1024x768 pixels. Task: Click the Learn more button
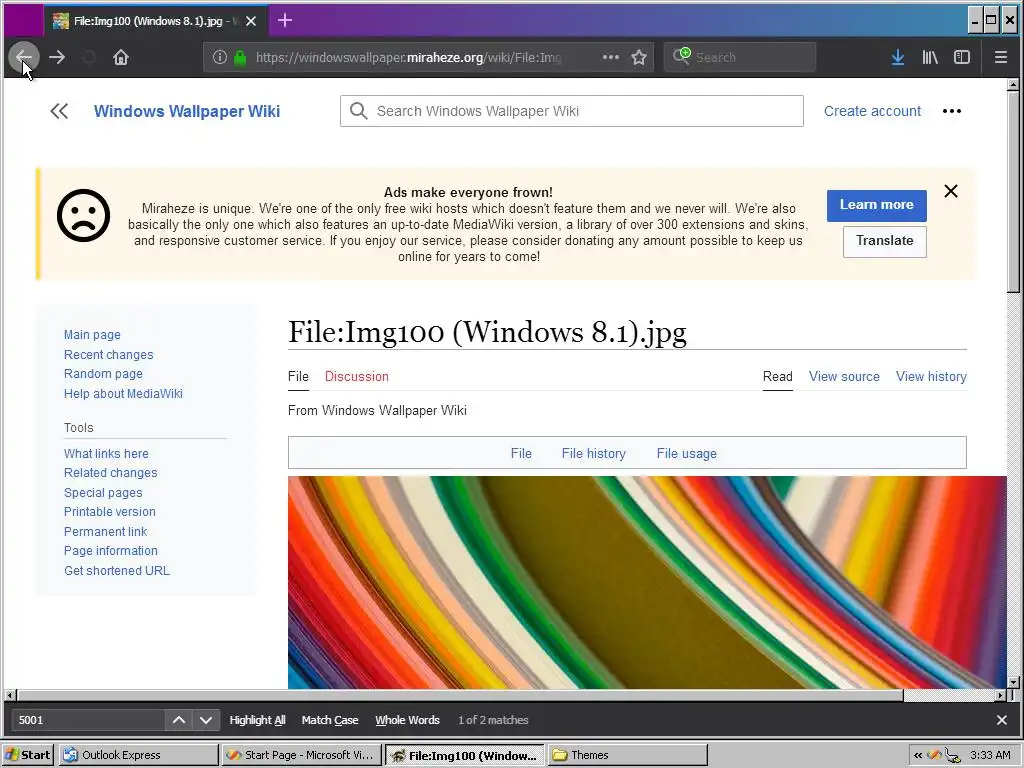tap(876, 205)
